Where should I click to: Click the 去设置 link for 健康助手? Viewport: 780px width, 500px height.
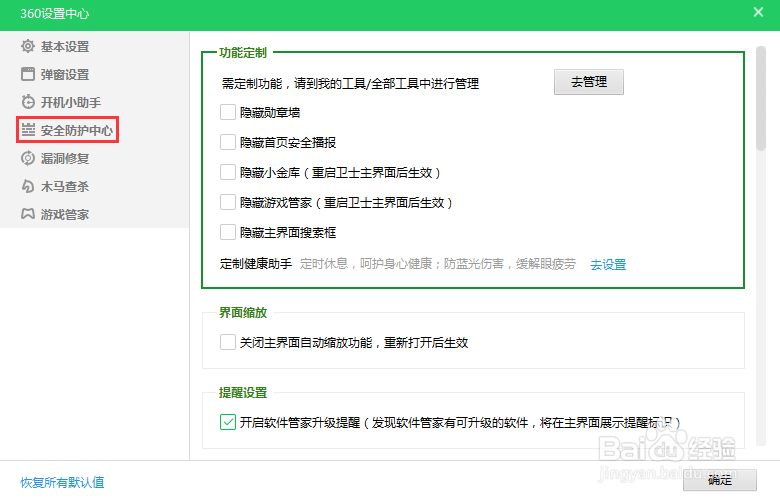(x=608, y=264)
